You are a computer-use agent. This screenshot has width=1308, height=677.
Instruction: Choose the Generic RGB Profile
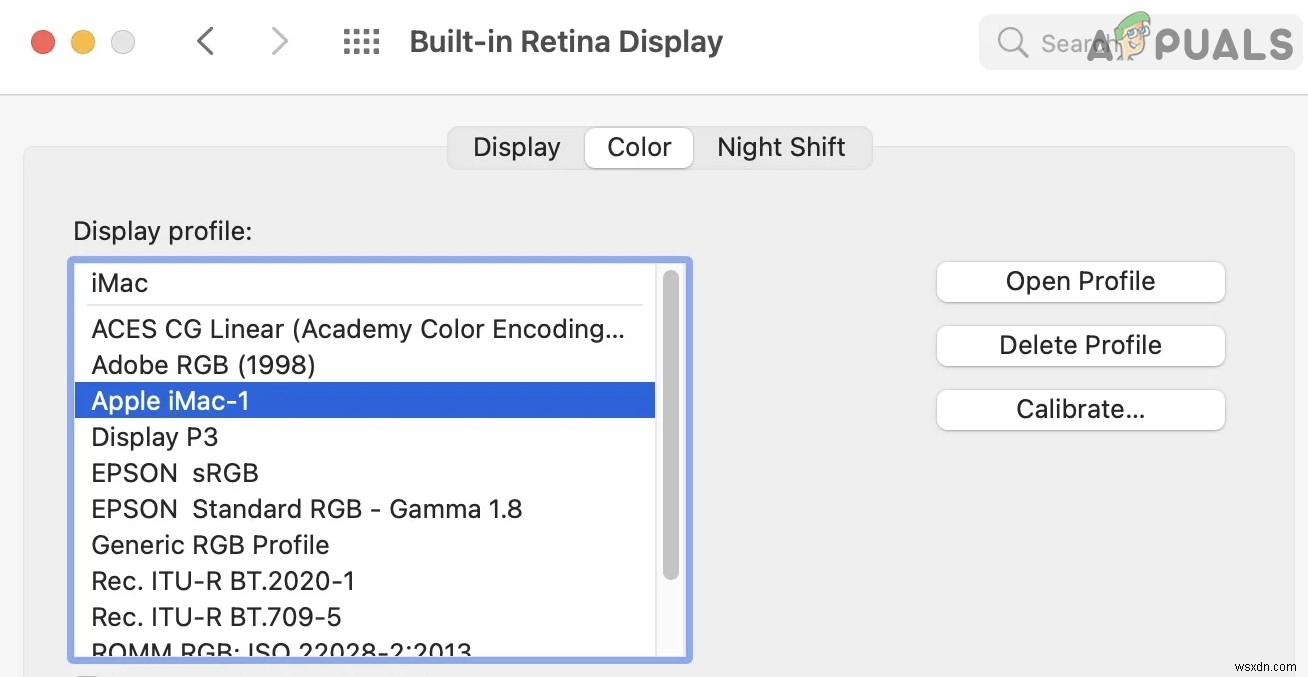(x=210, y=545)
